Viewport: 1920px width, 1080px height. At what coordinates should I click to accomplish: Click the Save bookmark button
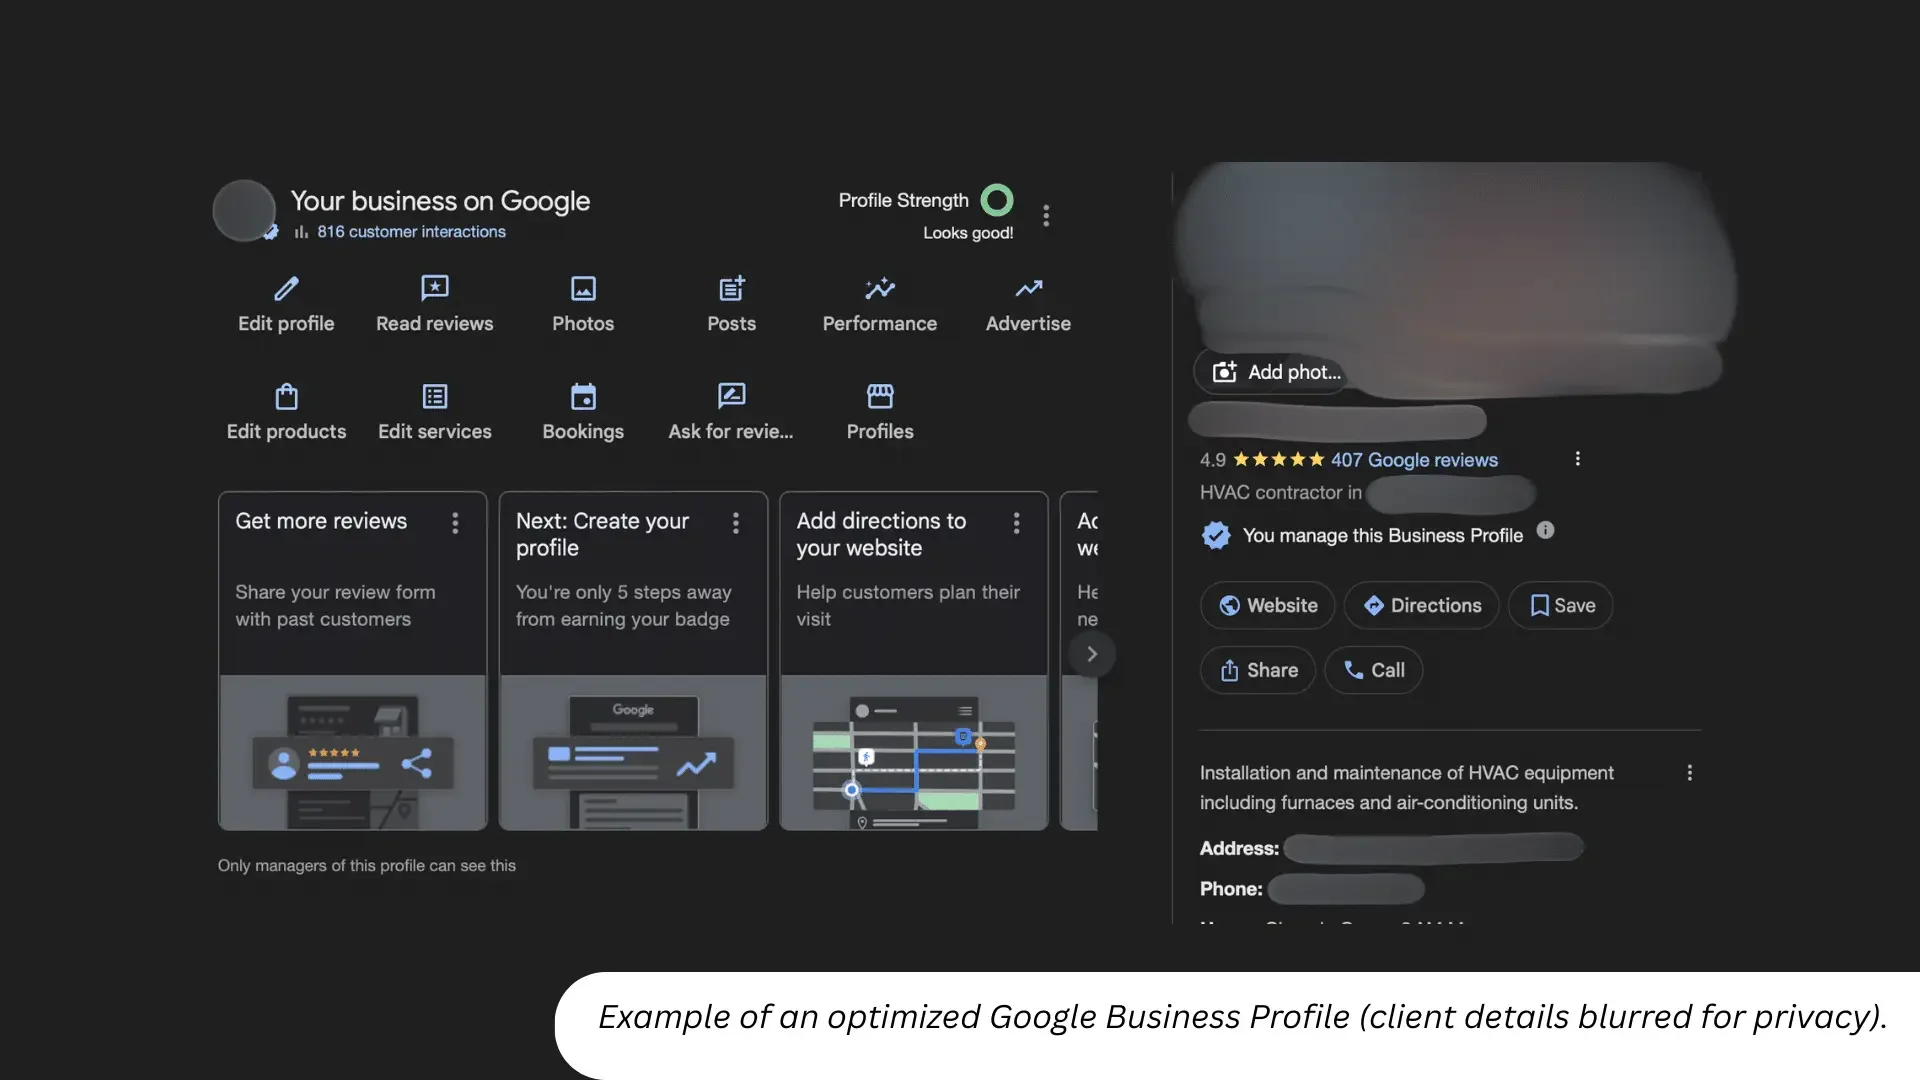click(x=1561, y=605)
